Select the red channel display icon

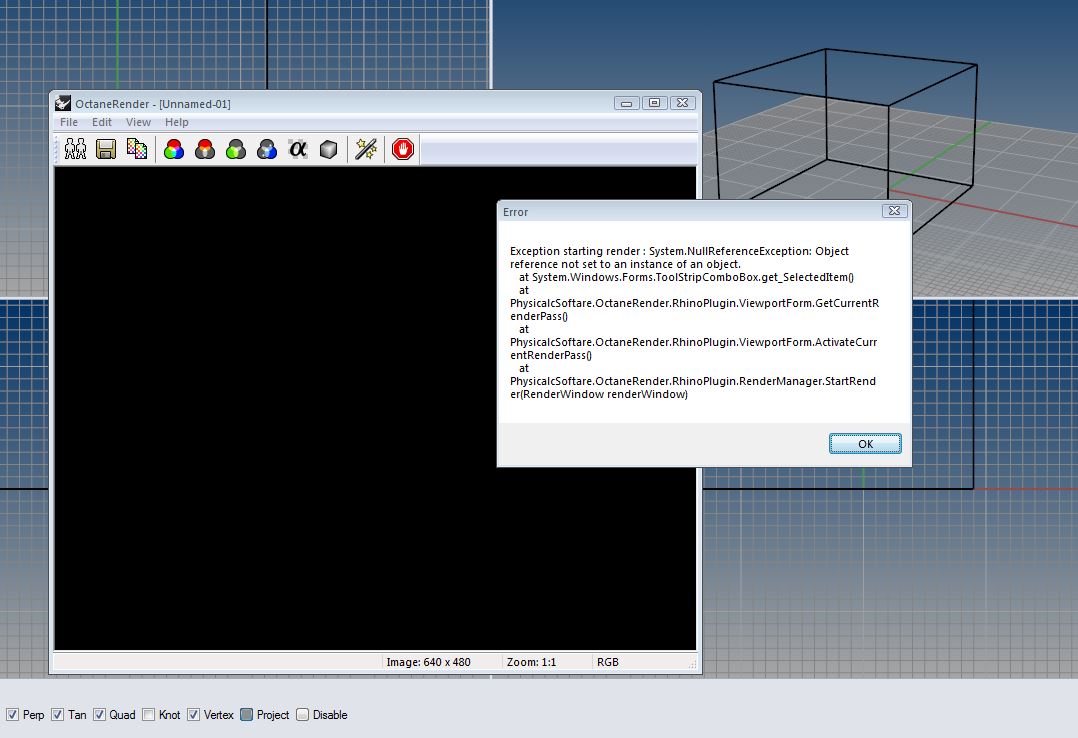pos(205,149)
